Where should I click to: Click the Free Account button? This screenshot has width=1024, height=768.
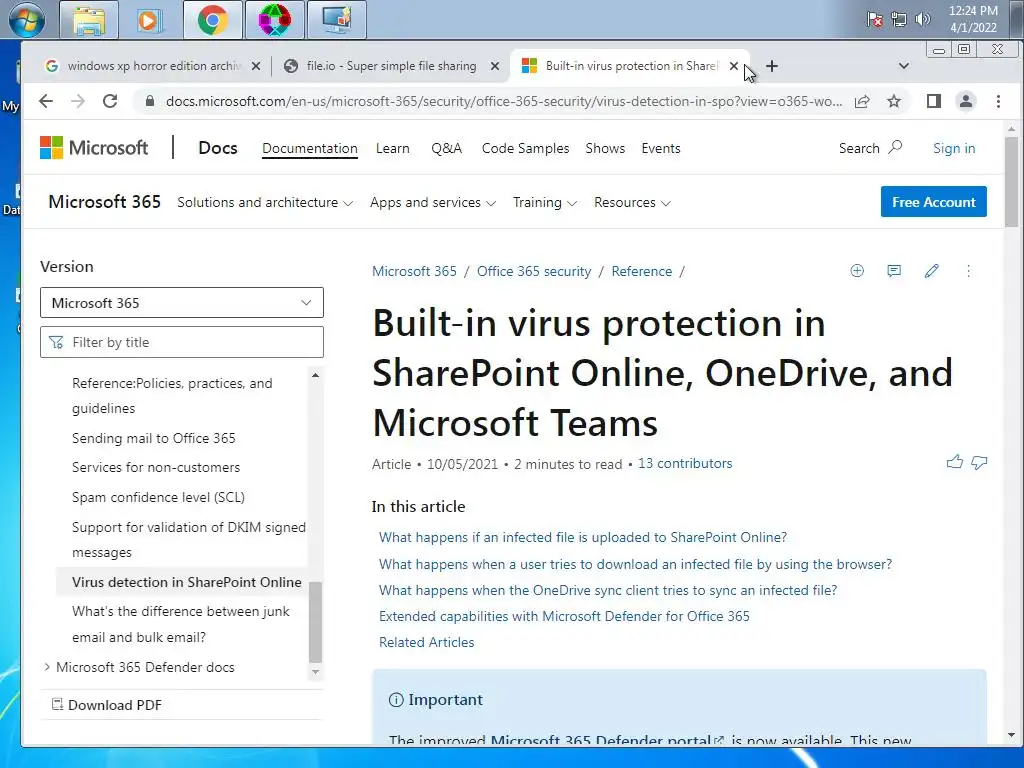933,202
